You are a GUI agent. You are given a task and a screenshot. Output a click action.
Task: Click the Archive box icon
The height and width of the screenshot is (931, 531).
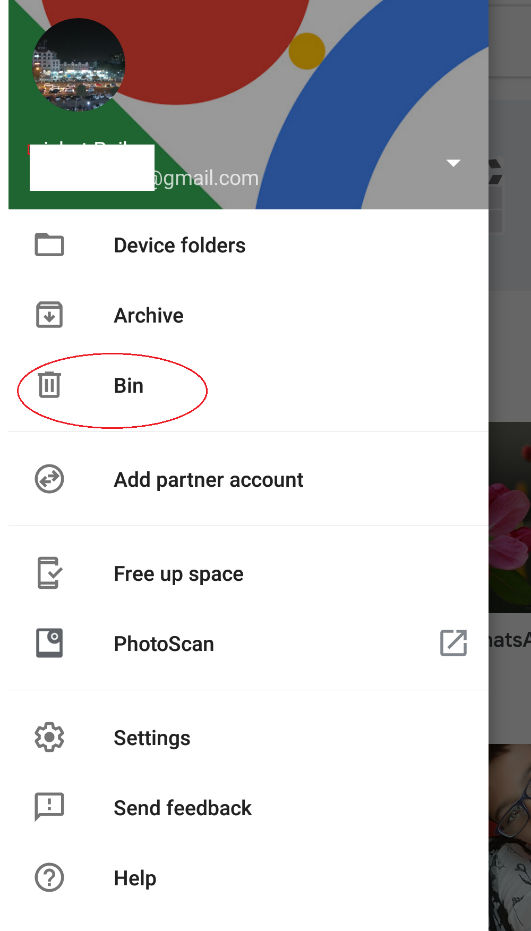[49, 315]
